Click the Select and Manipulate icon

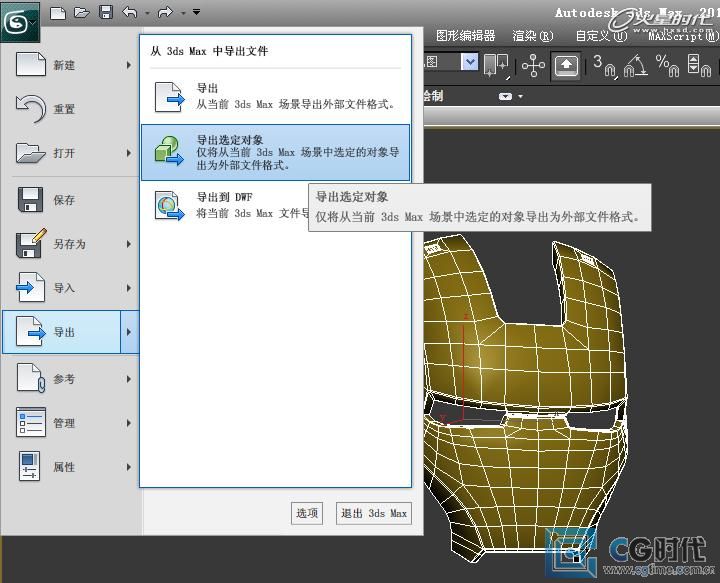[533, 66]
